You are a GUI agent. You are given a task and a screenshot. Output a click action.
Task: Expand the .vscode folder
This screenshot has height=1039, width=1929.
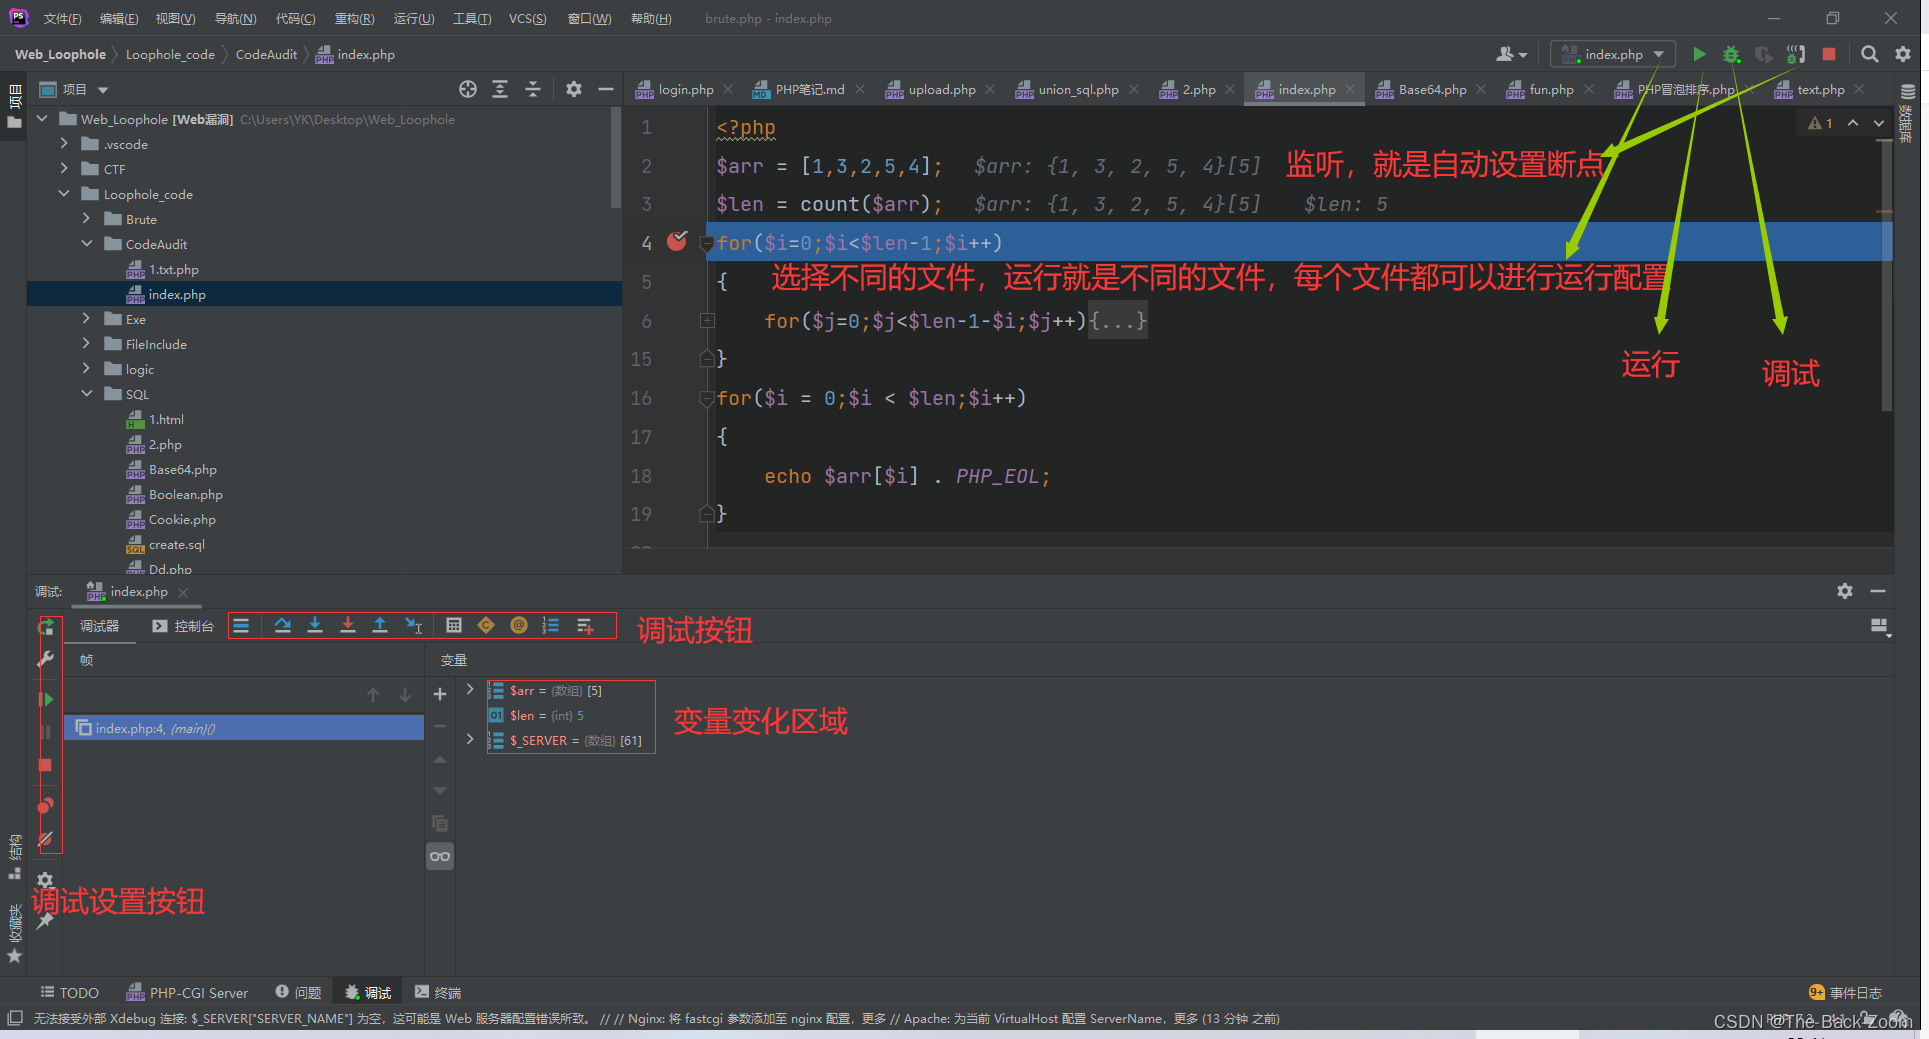click(65, 144)
